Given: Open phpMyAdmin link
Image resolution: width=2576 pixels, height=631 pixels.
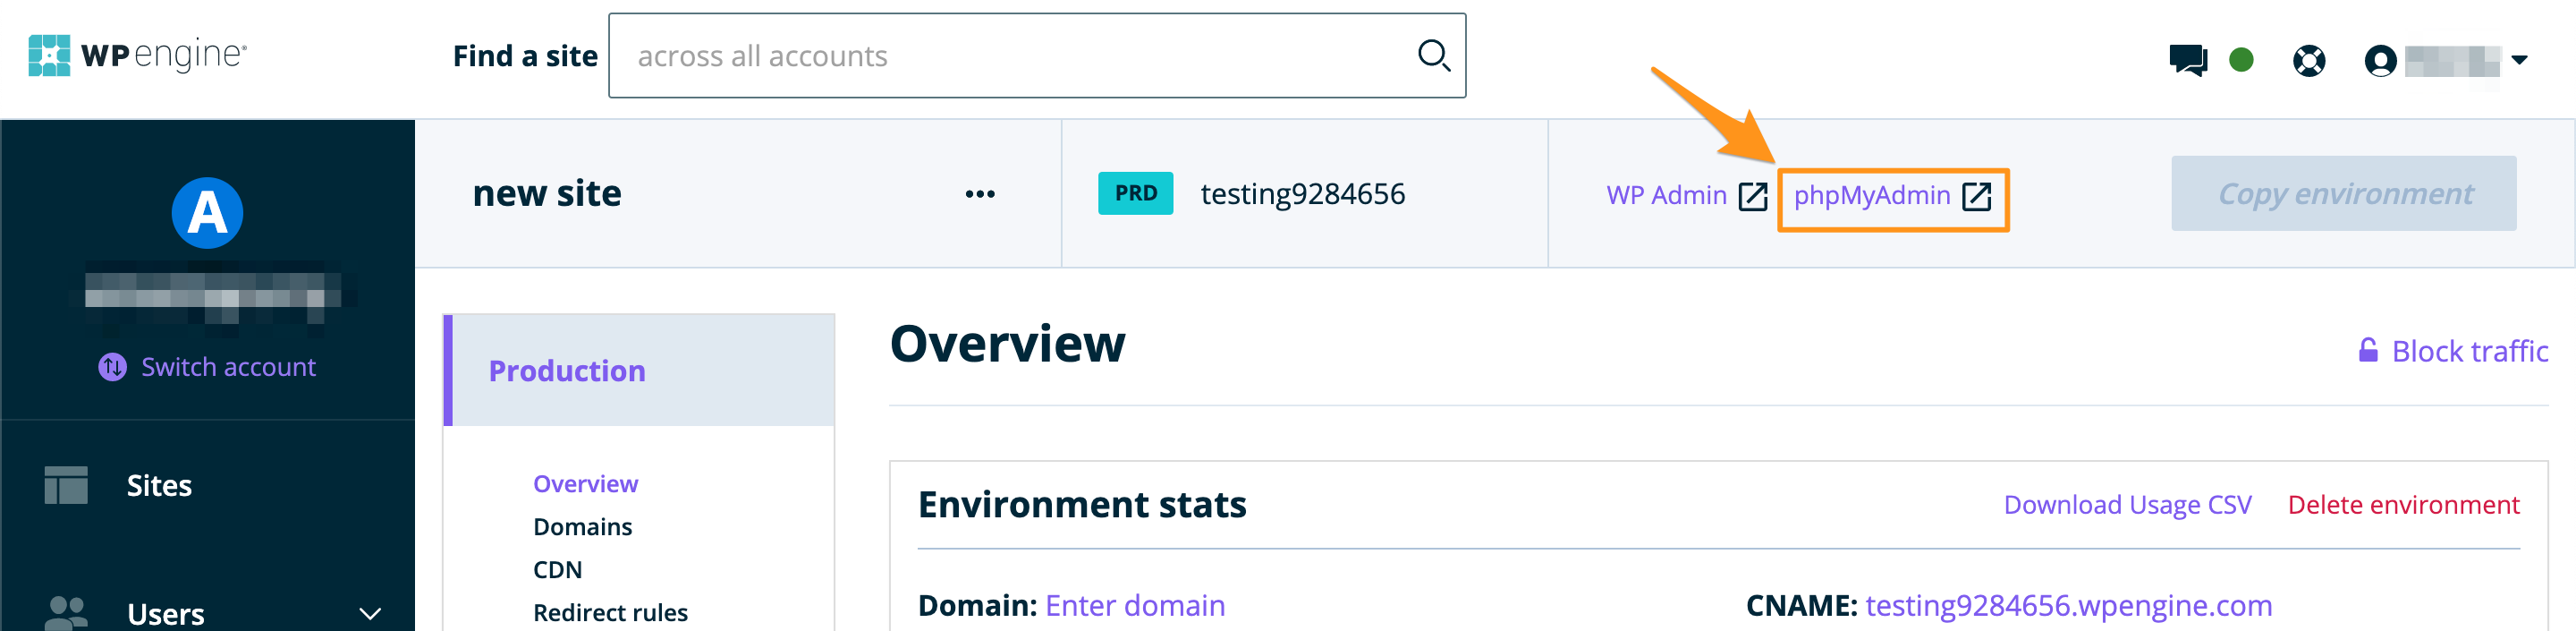Looking at the screenshot, I should click(1891, 196).
